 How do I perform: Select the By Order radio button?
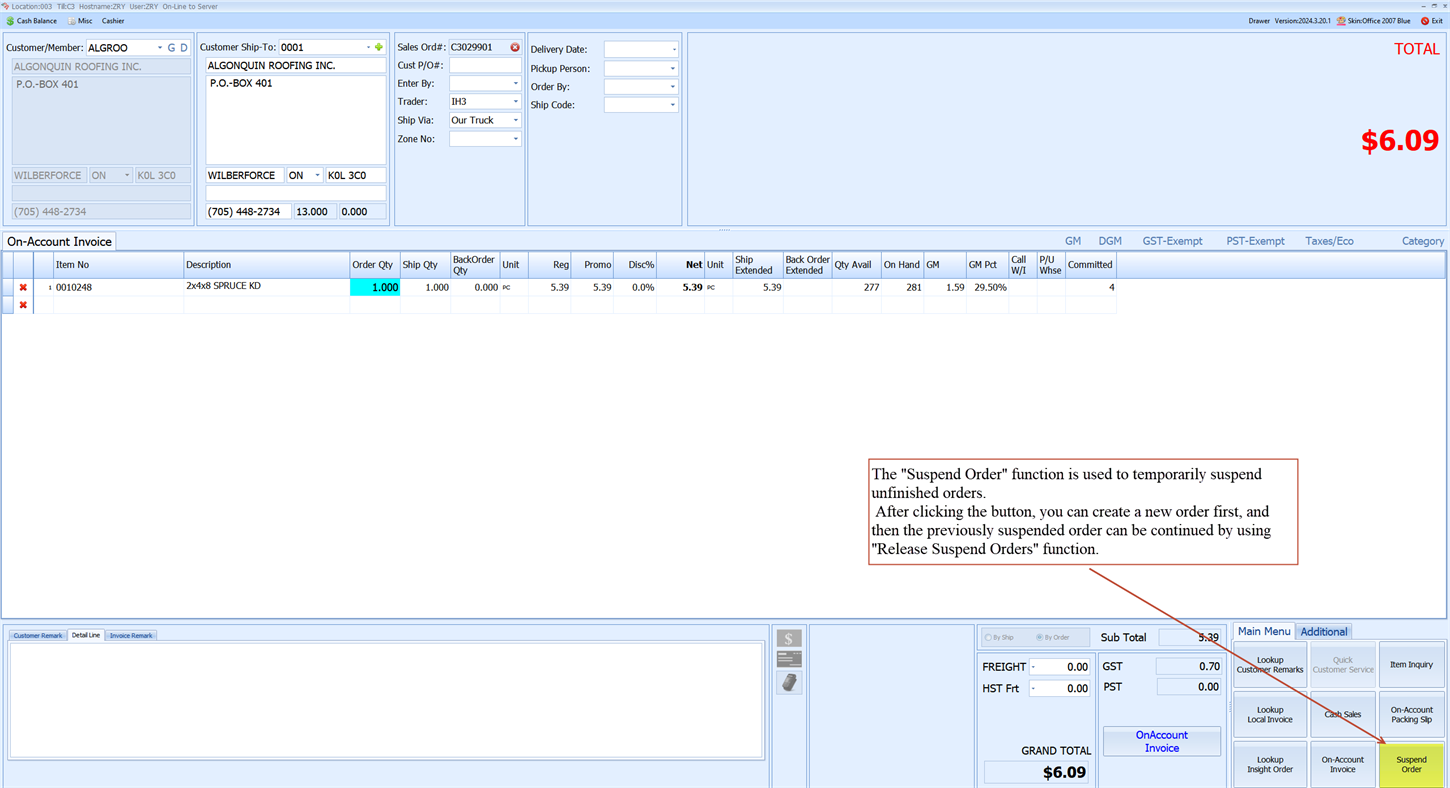tap(1039, 637)
